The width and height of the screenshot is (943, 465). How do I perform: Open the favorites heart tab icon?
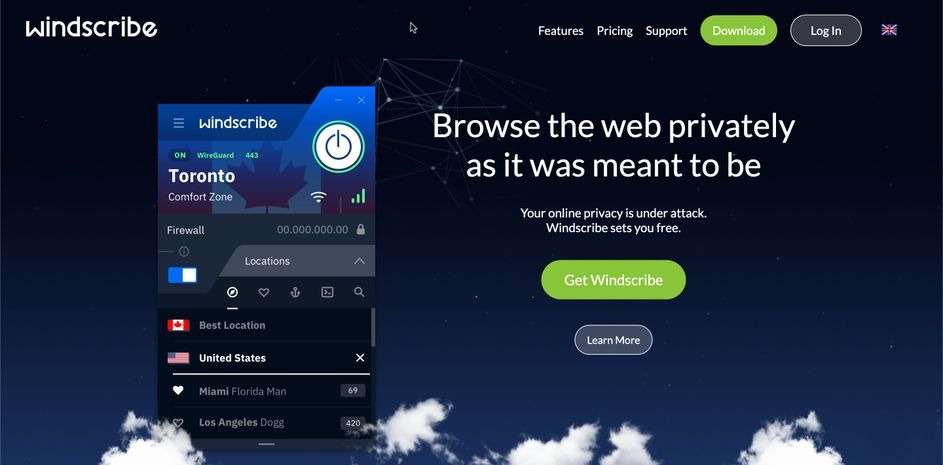pos(263,292)
